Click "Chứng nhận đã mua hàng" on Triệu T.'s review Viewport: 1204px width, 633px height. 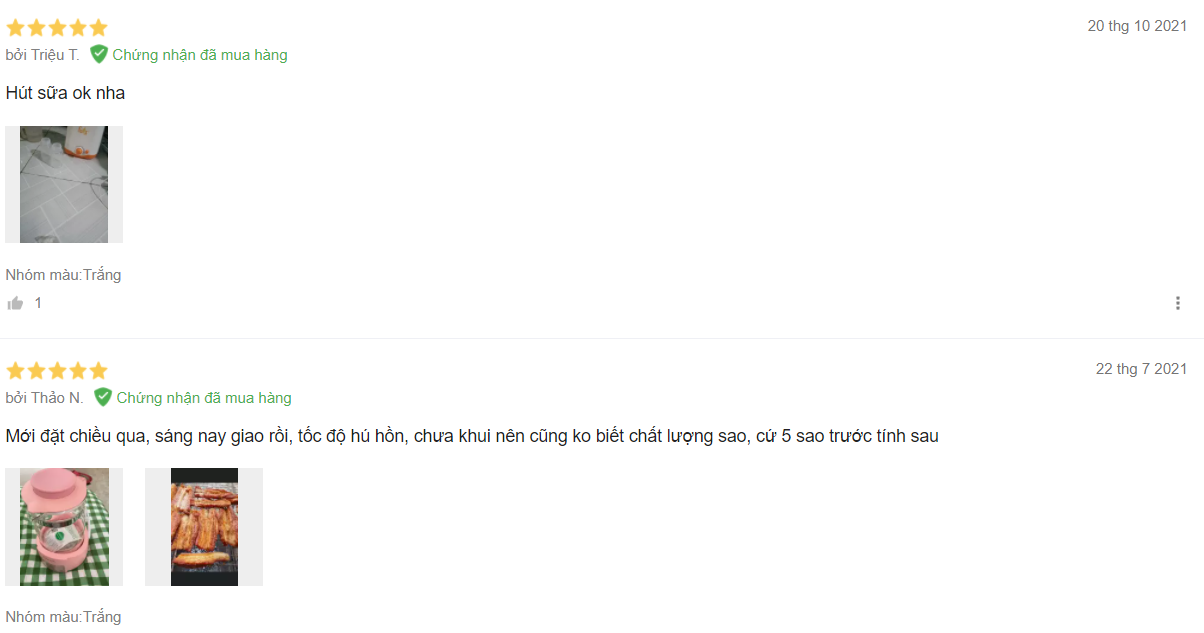(x=200, y=55)
